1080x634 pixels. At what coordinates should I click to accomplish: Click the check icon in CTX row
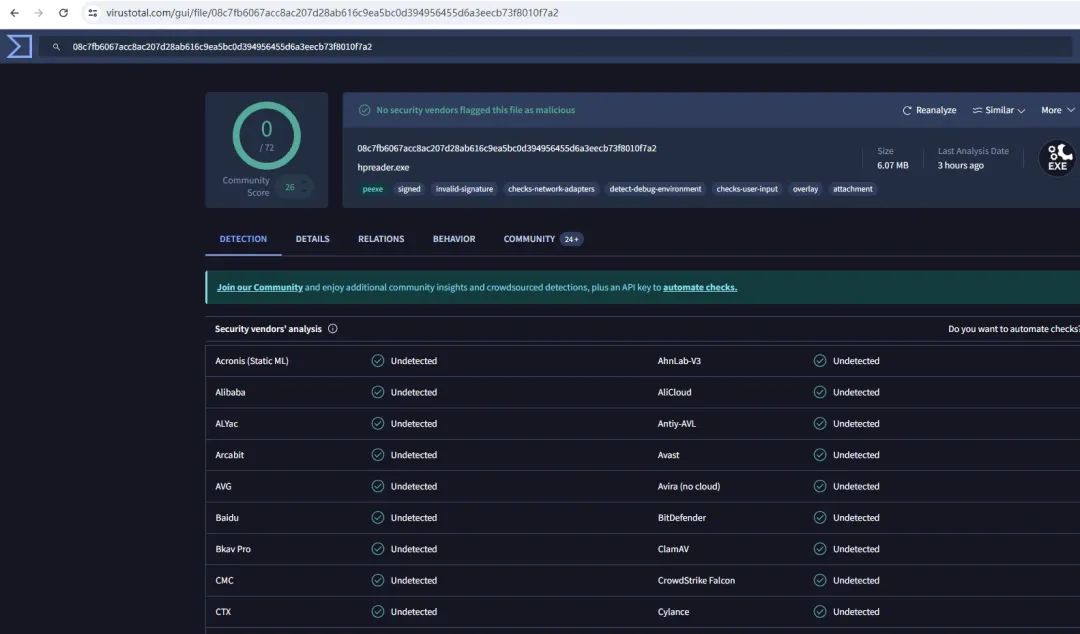click(377, 612)
